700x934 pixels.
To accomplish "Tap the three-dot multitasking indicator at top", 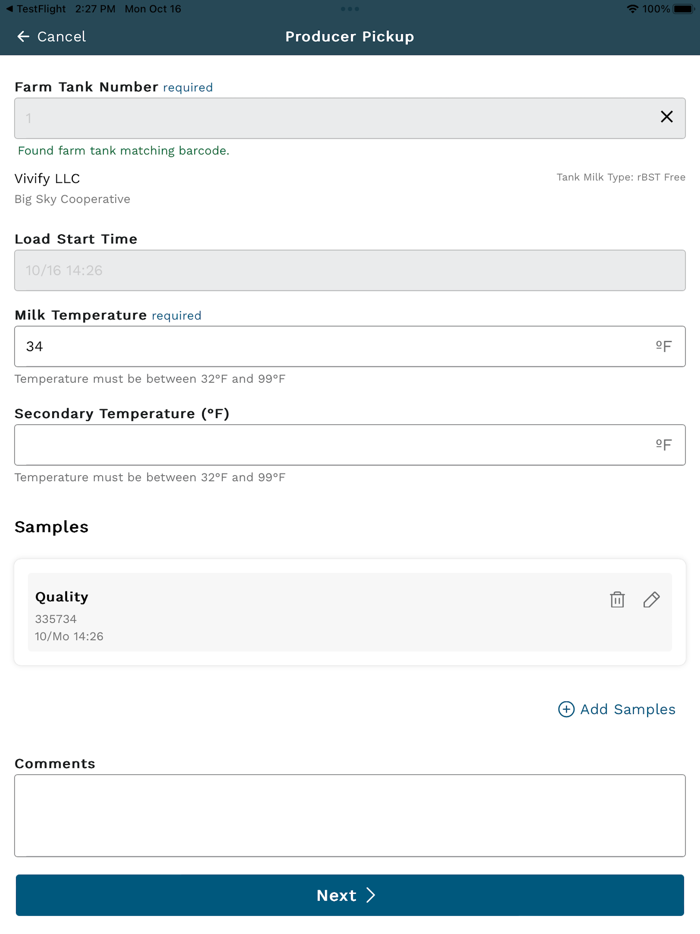I will pyautogui.click(x=350, y=9).
